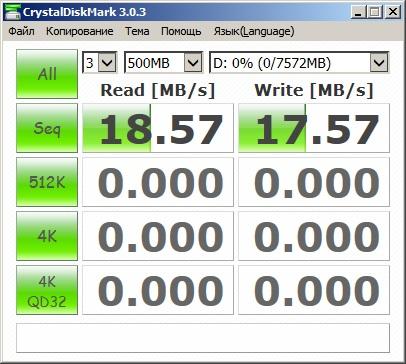Open the Тема menu
Screen dimensions: 406x364
tap(137, 31)
